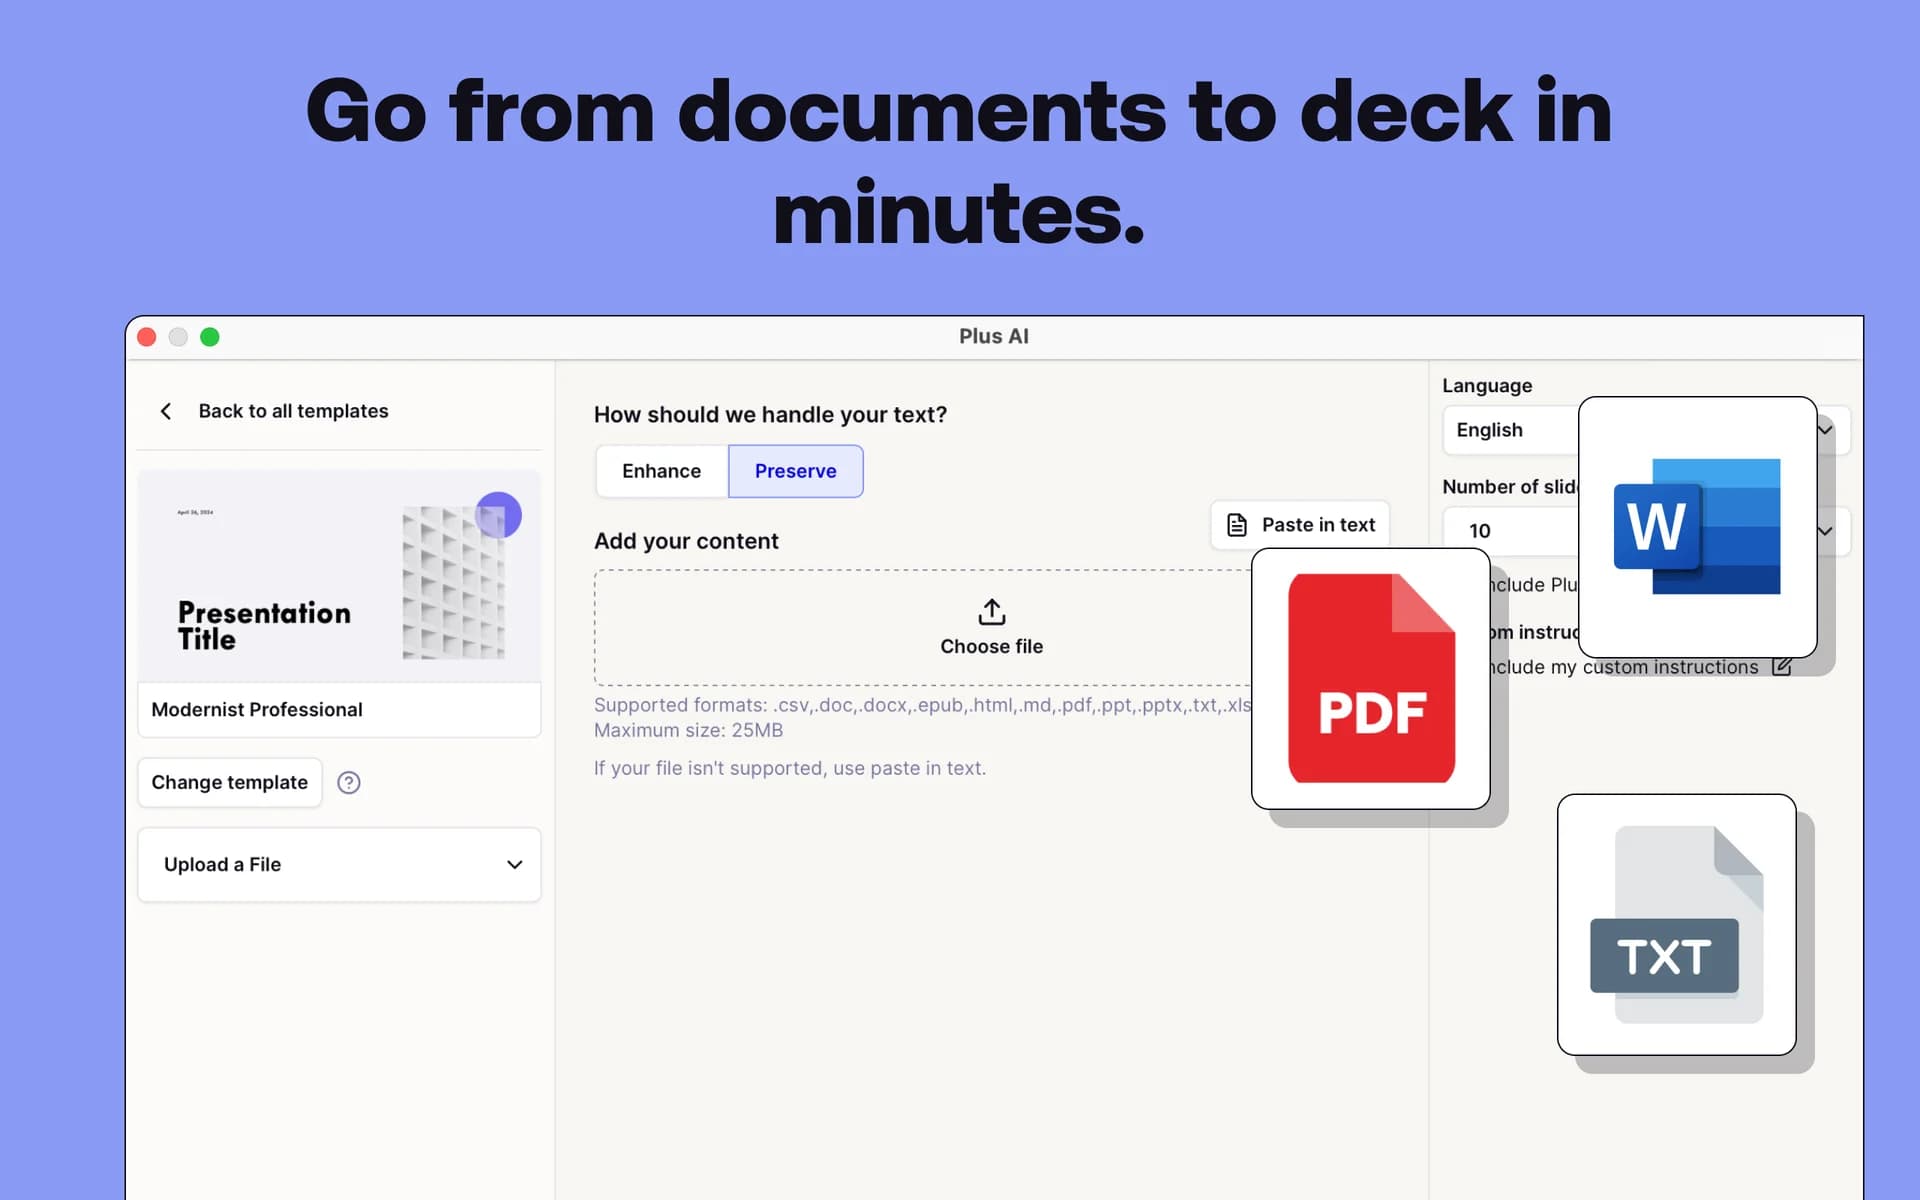The image size is (1920, 1200).
Task: Go back to all templates
Action: point(293,411)
